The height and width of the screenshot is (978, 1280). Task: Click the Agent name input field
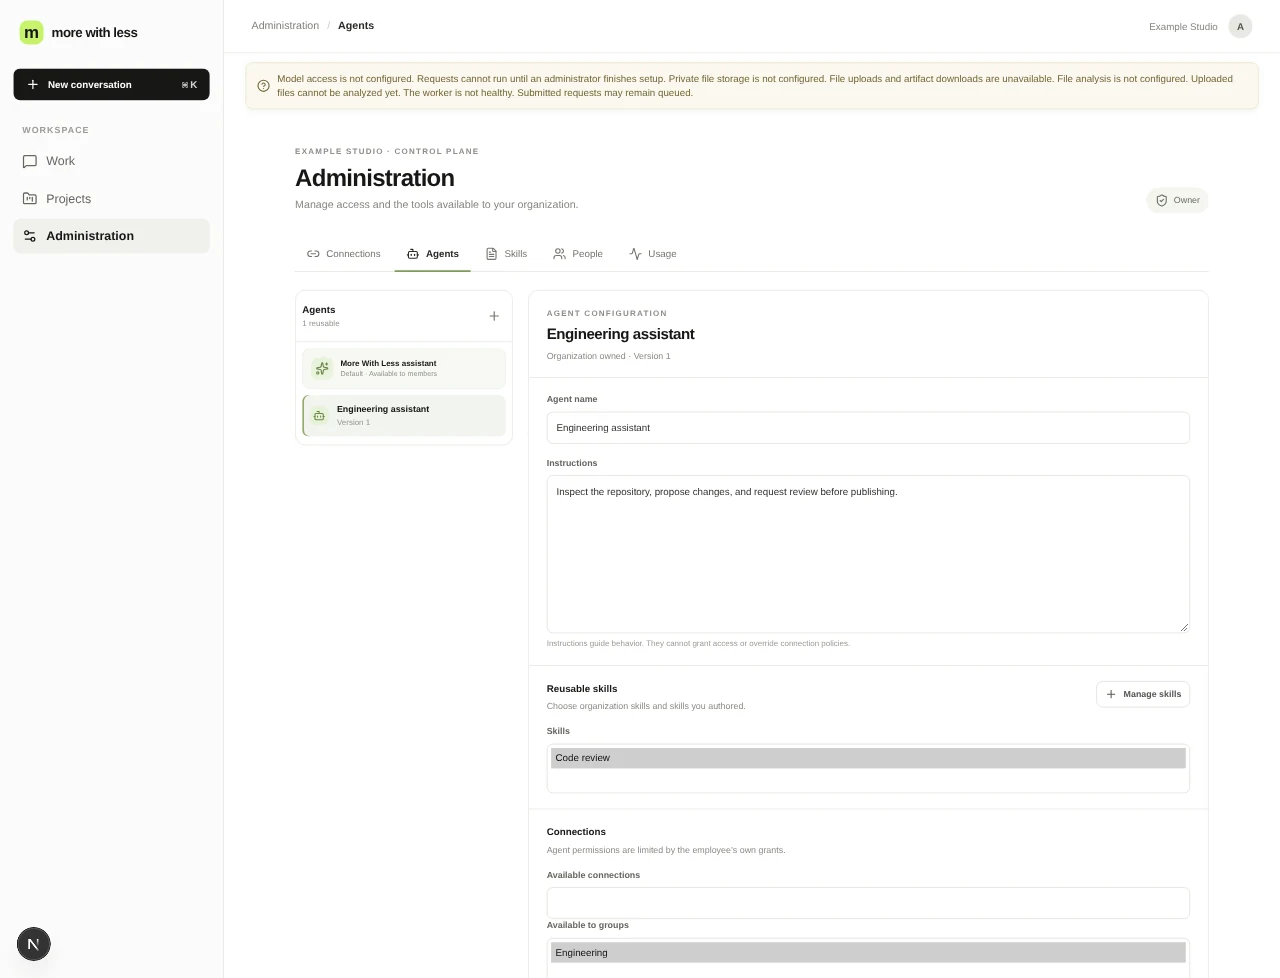pyautogui.click(x=868, y=428)
